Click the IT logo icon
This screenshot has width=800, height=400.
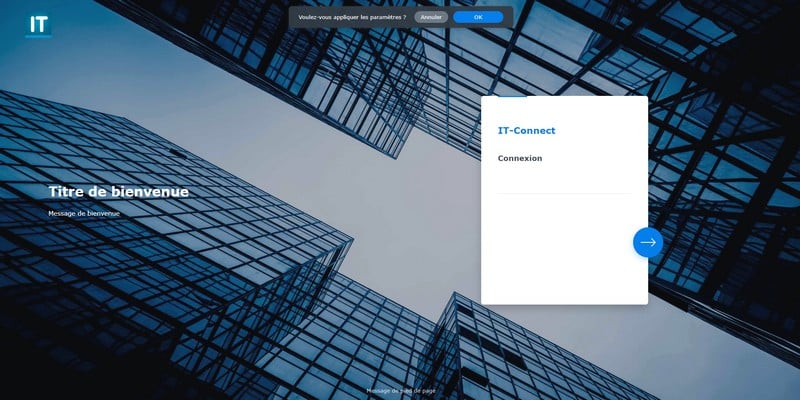pyautogui.click(x=38, y=25)
